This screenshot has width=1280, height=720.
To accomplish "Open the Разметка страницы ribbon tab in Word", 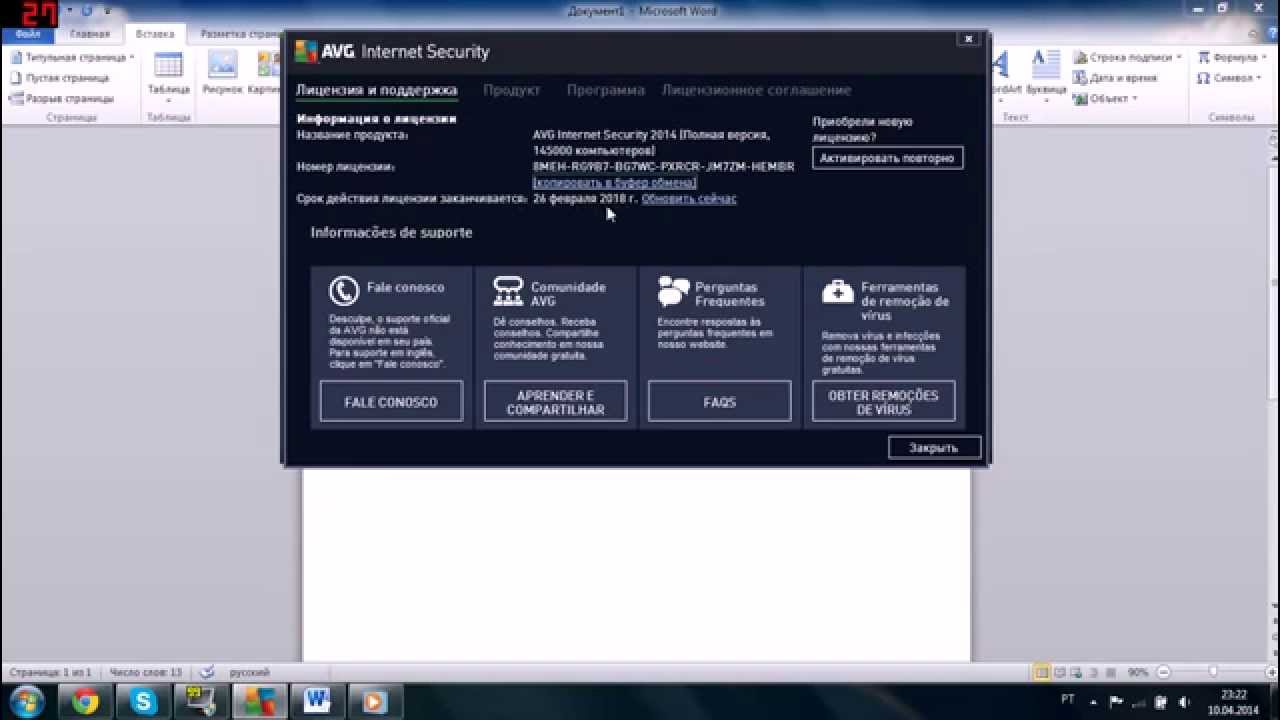I will click(240, 34).
